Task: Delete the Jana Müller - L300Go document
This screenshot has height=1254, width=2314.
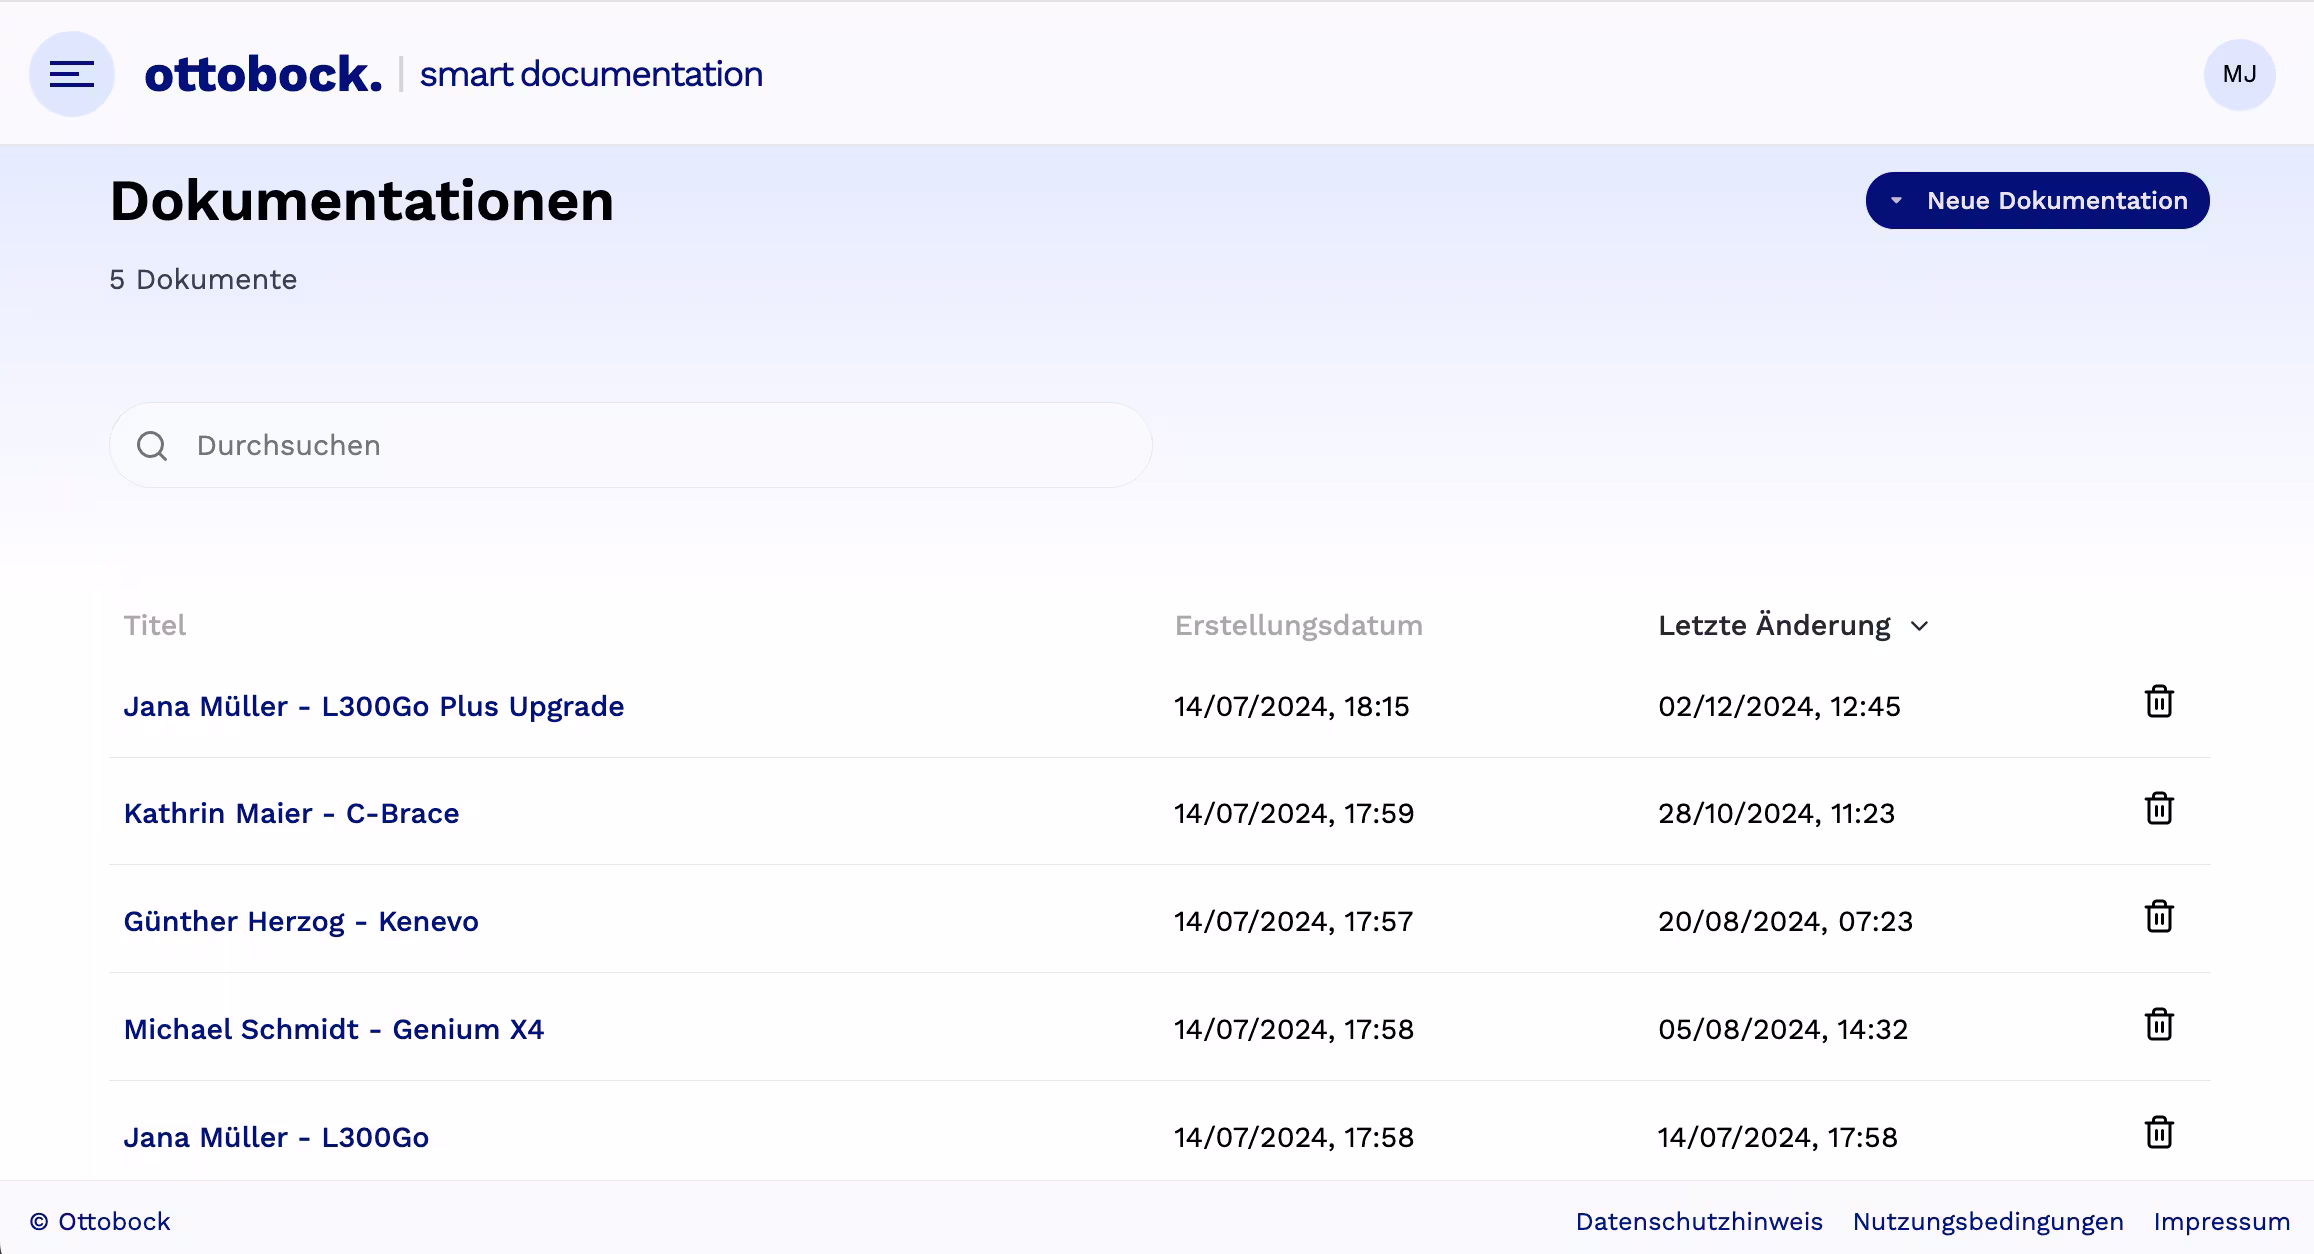Action: [x=2158, y=1133]
